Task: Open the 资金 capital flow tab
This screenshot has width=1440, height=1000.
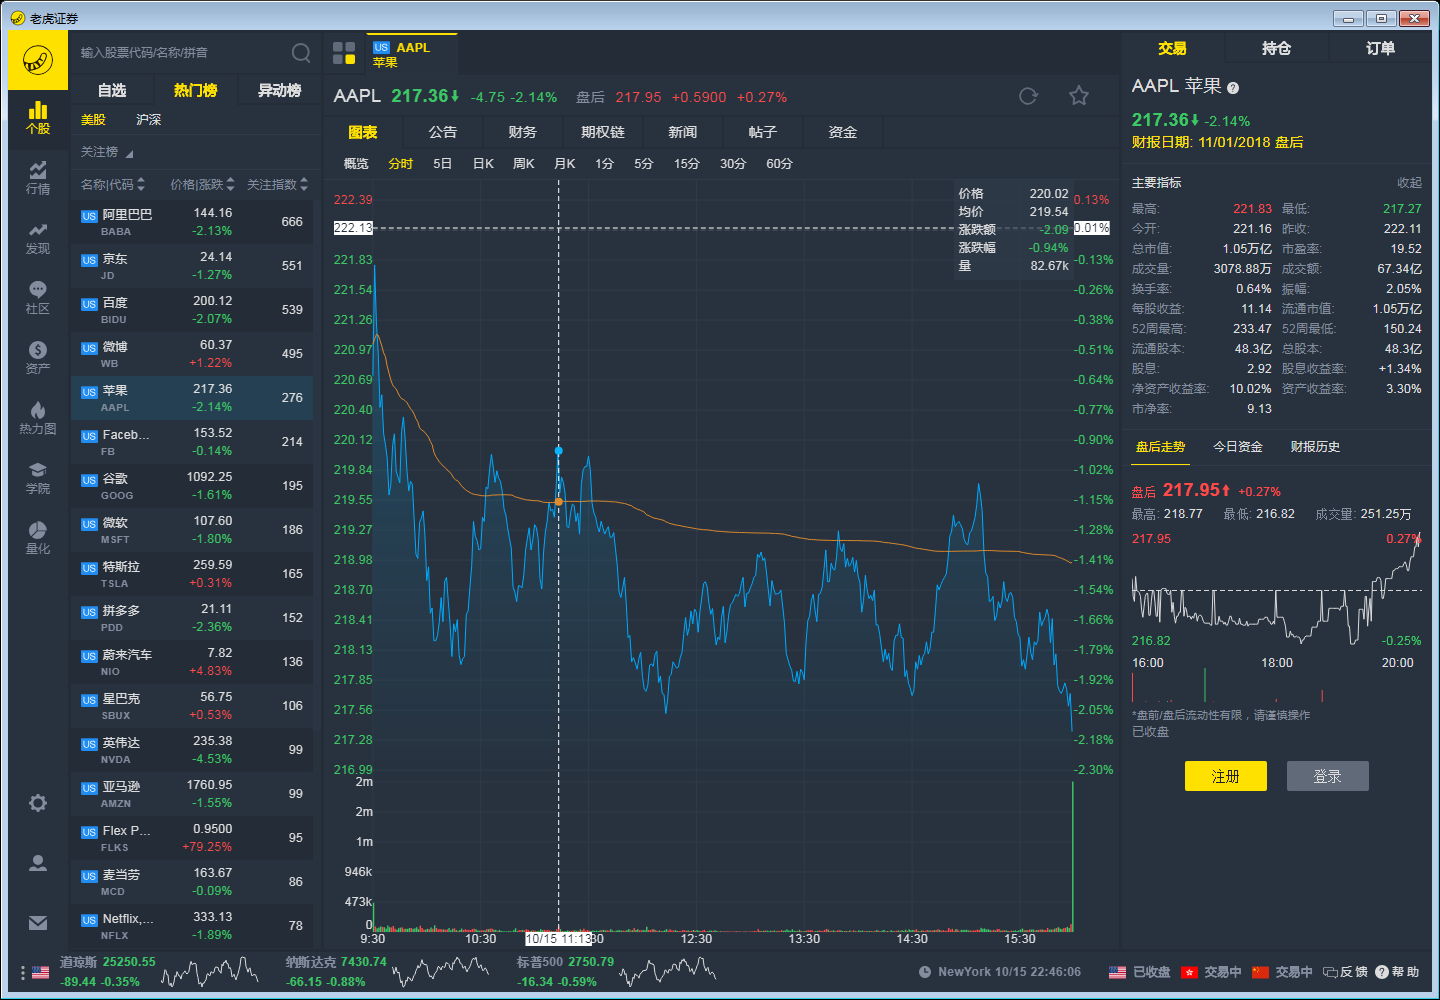Action: tap(843, 132)
